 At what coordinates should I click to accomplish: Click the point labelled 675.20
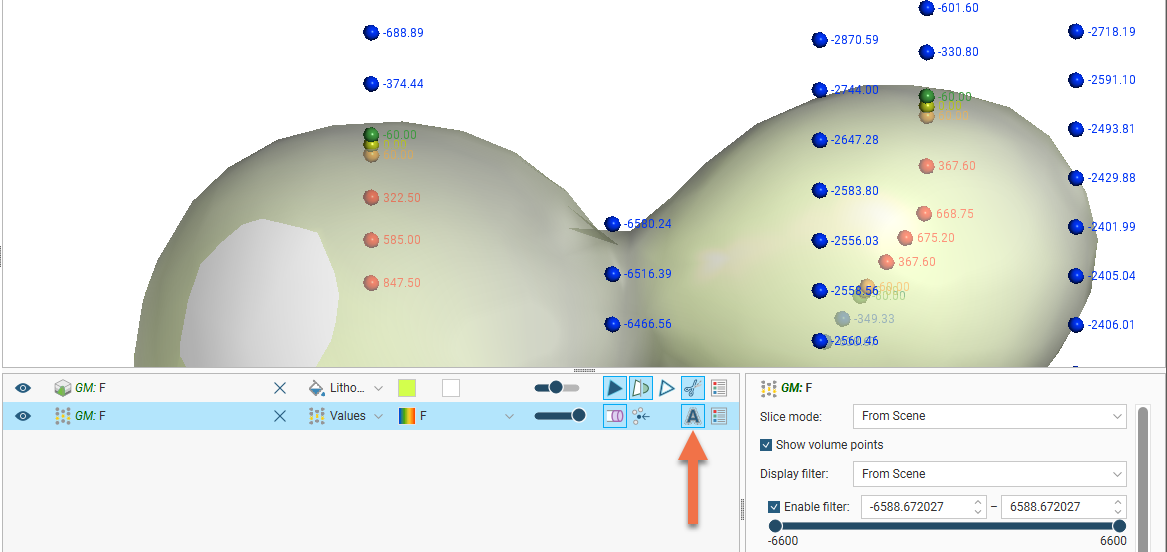coord(905,237)
